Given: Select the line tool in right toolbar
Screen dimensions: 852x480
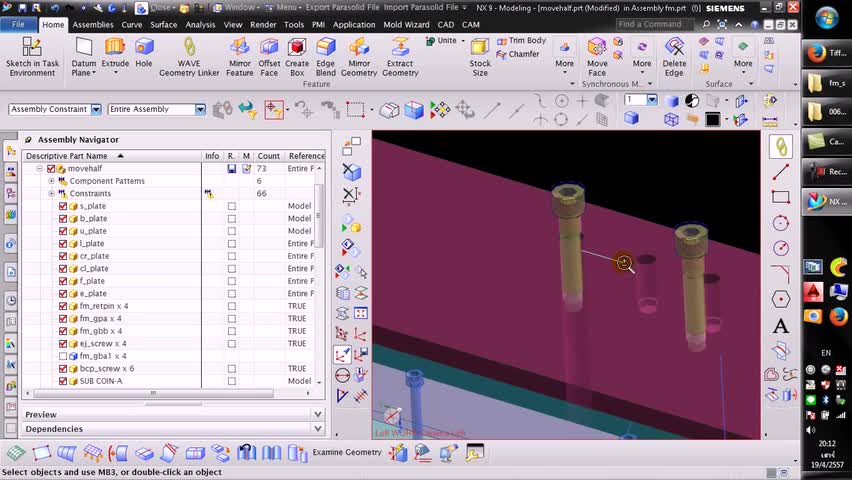Looking at the screenshot, I should coord(781,172).
